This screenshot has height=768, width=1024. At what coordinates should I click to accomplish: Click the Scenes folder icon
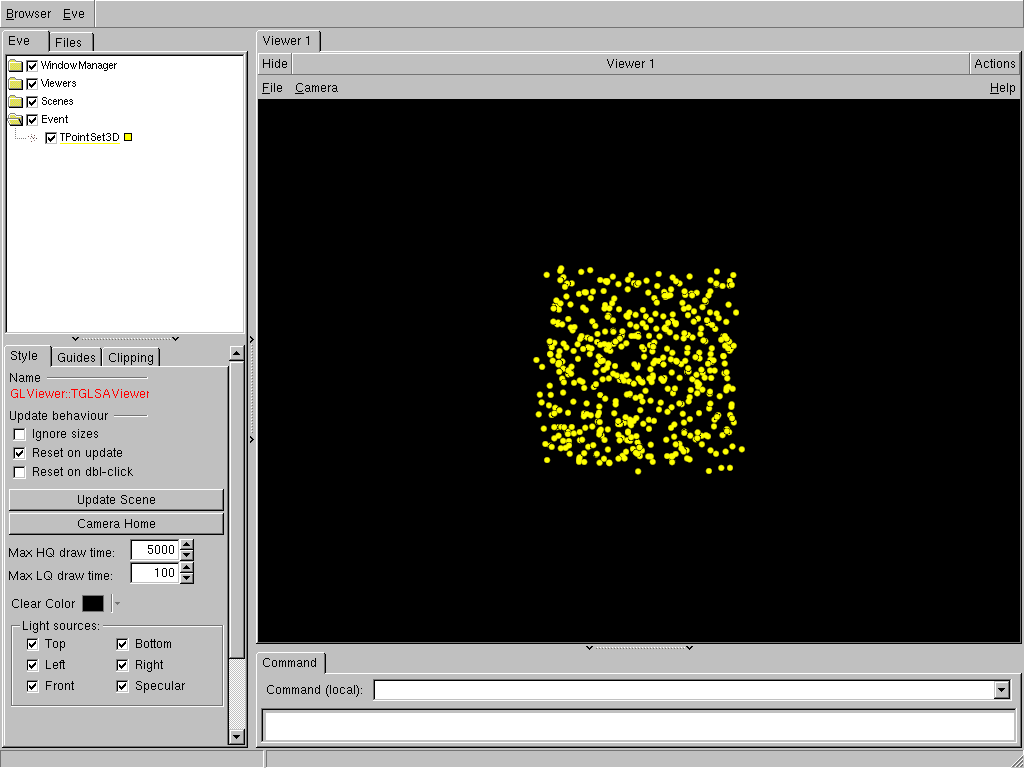(x=15, y=102)
